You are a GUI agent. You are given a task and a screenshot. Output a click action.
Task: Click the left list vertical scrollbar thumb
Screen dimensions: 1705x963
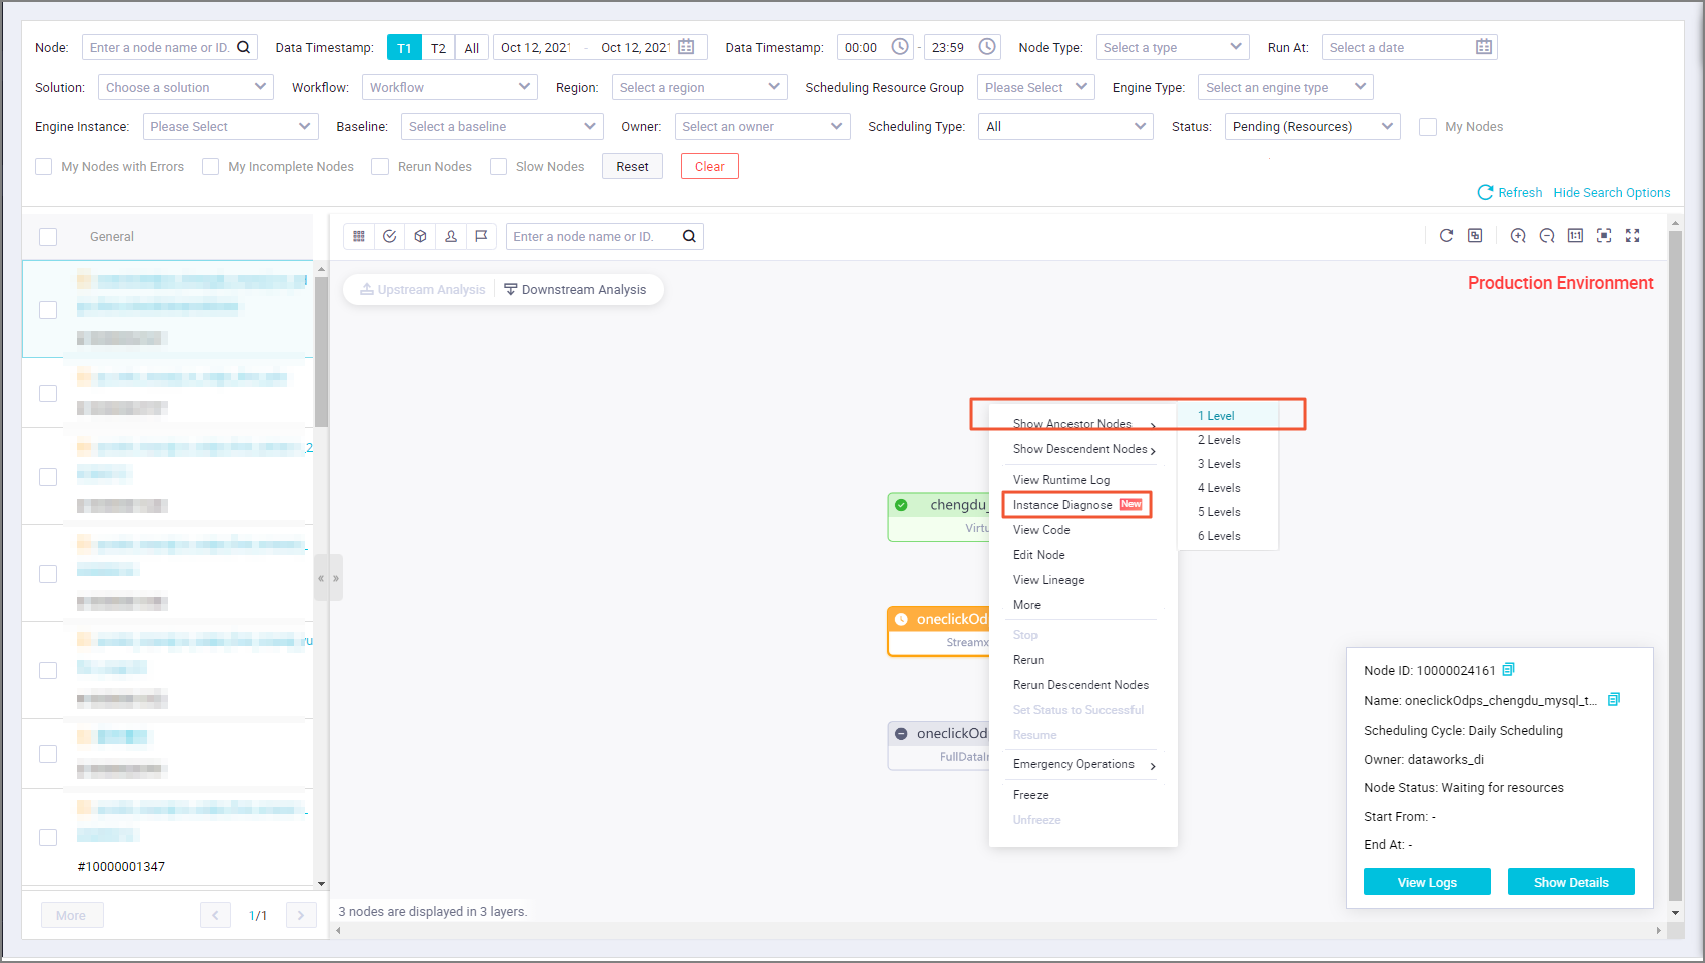(x=321, y=352)
